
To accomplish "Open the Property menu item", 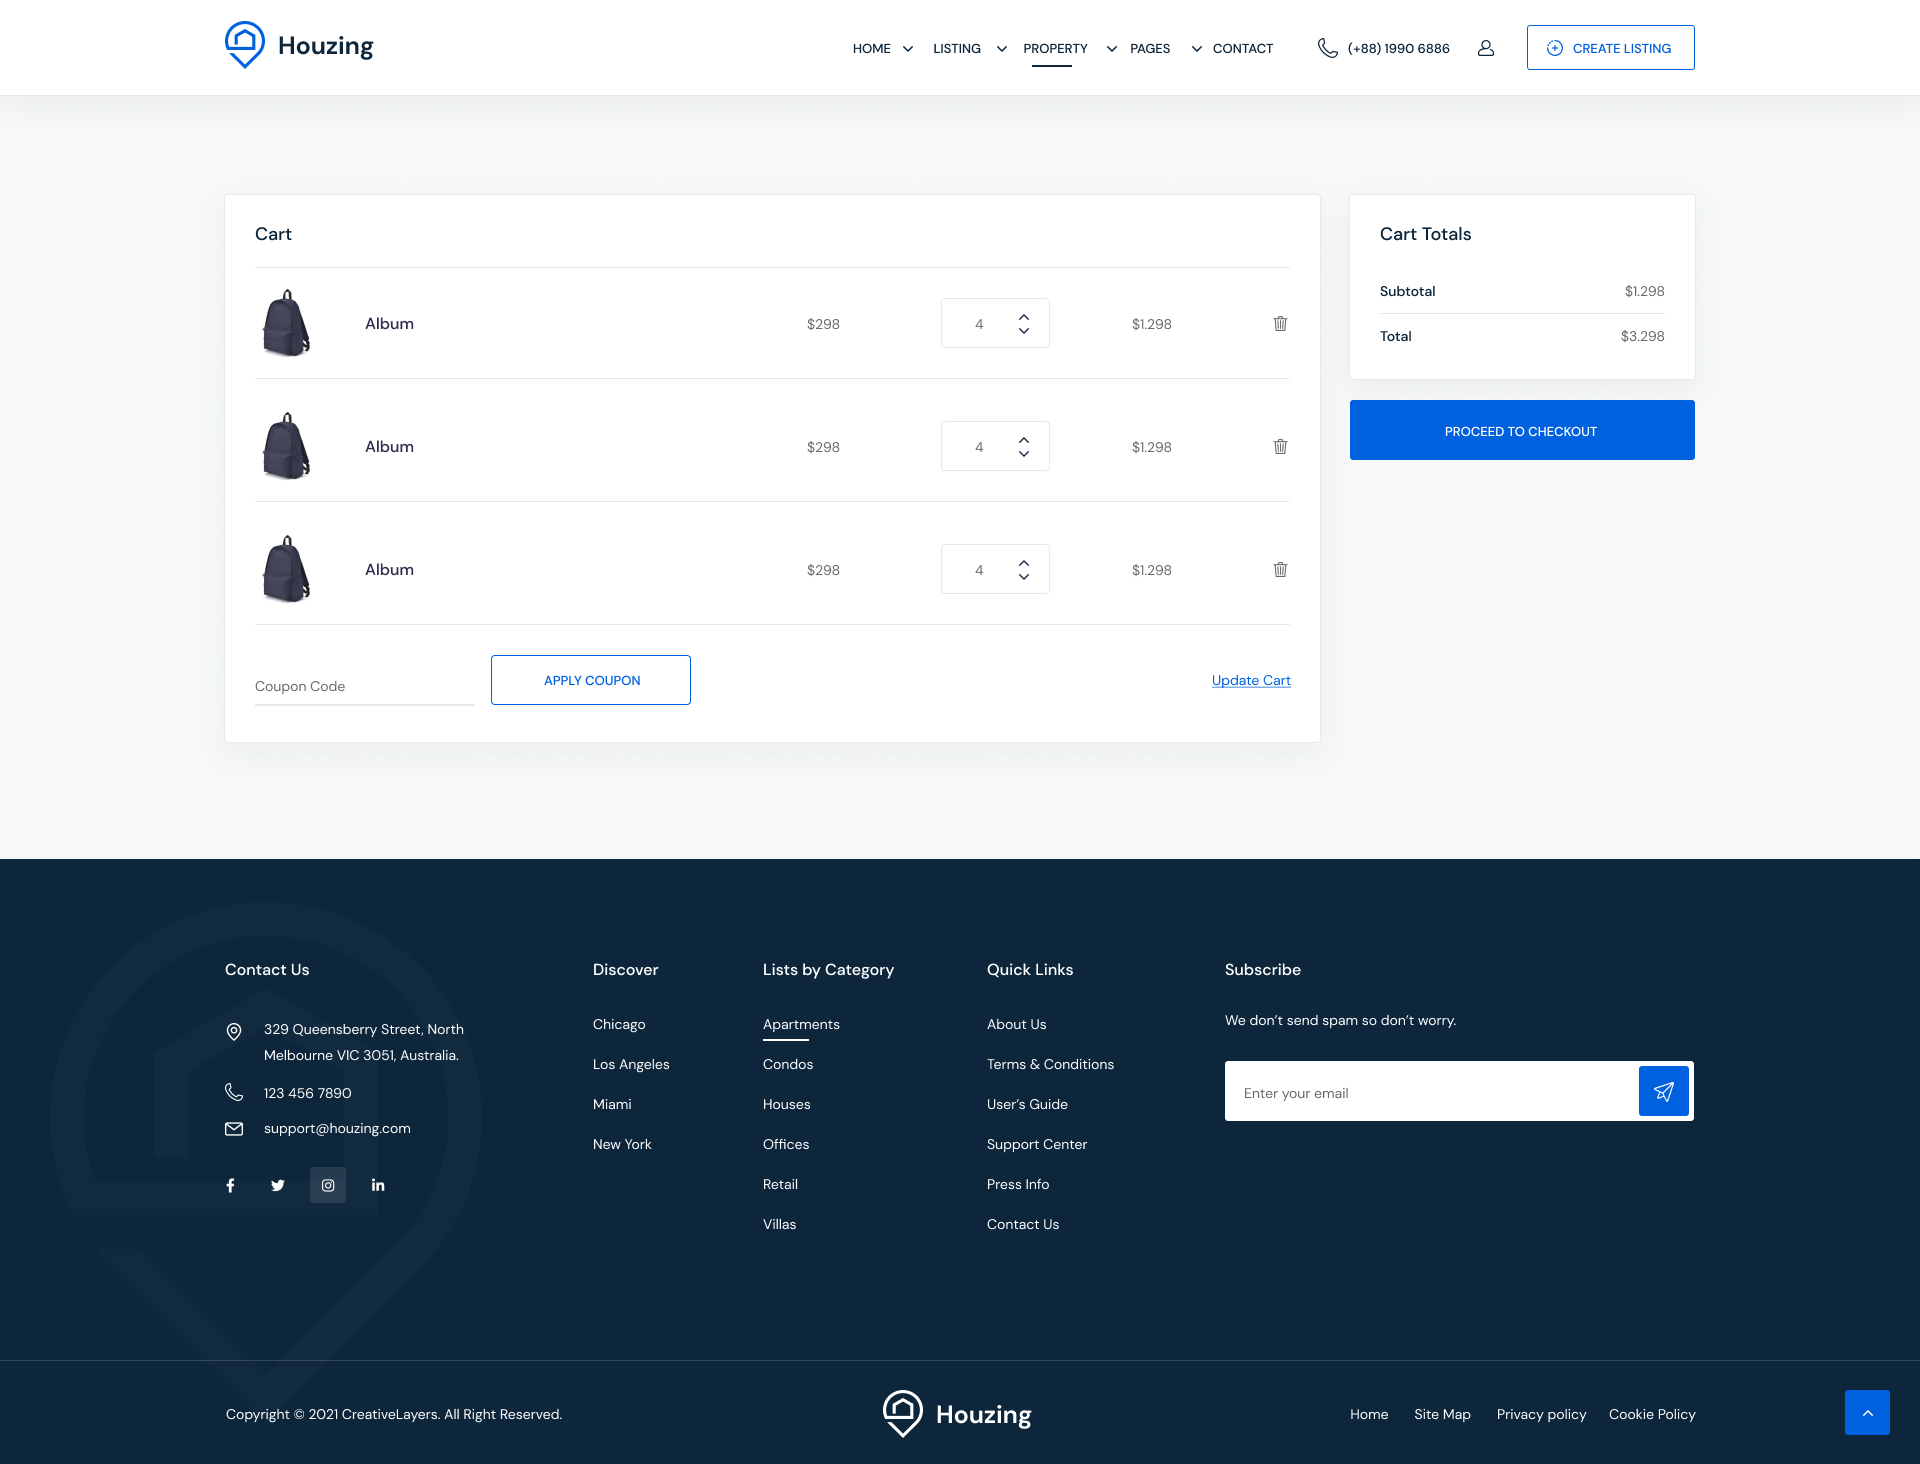I will pos(1055,48).
